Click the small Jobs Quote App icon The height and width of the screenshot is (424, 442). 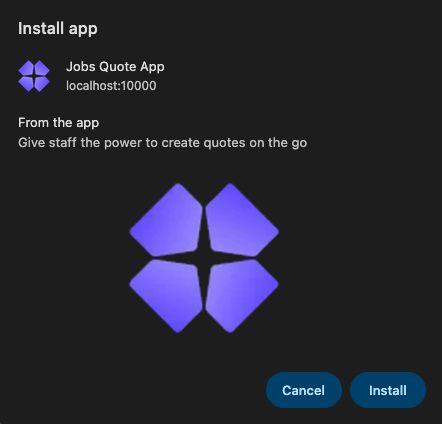click(34, 76)
